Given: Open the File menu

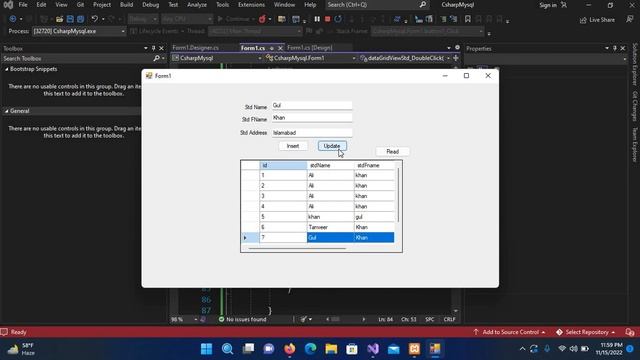Looking at the screenshot, I should coord(23,5).
